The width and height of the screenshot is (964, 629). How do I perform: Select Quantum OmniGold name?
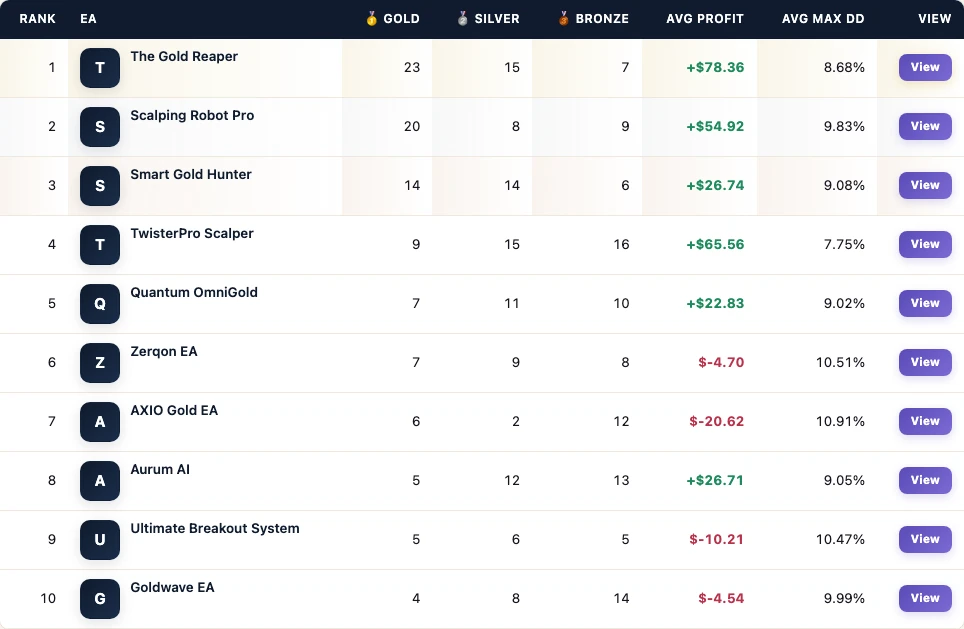[194, 293]
